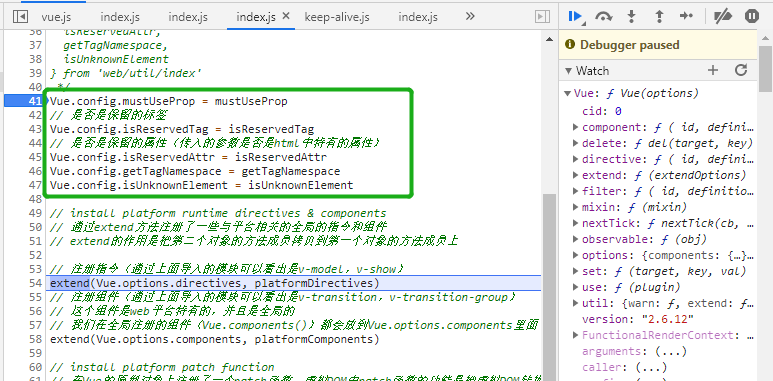Refresh watch expressions
The image size is (773, 381).
[741, 70]
